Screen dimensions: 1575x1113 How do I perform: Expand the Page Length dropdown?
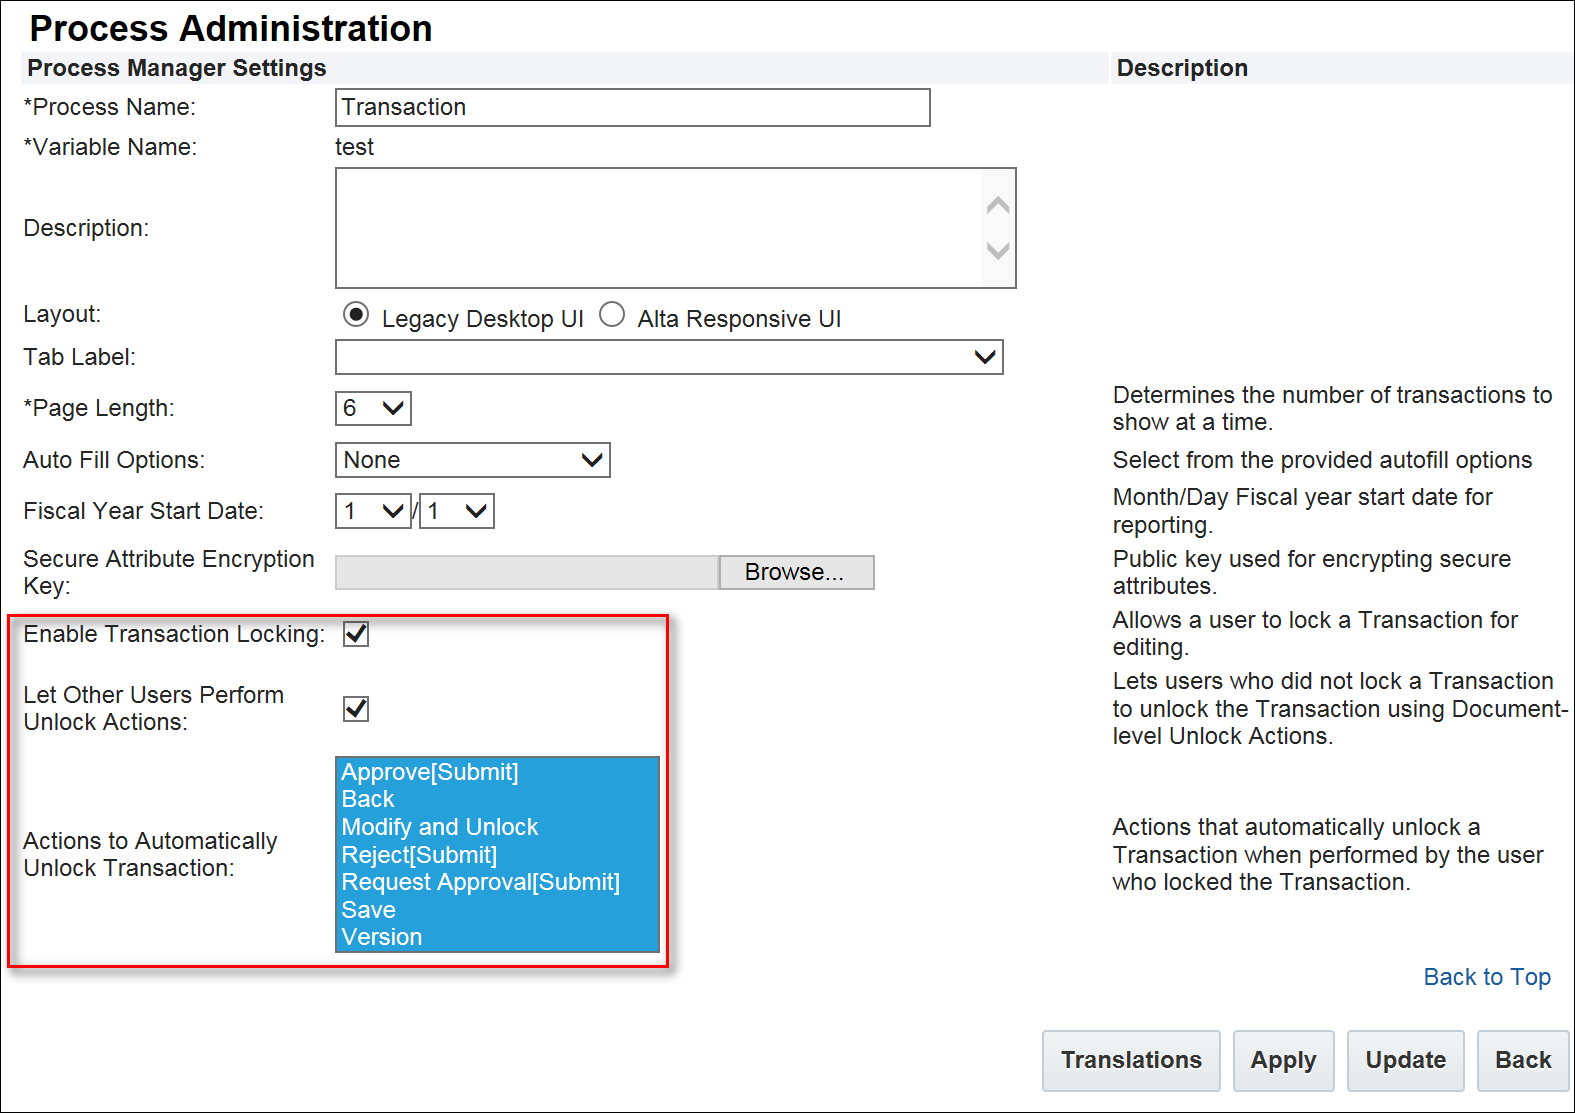pyautogui.click(x=373, y=408)
